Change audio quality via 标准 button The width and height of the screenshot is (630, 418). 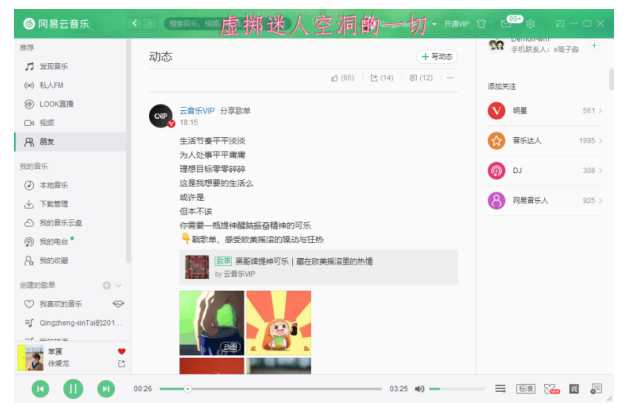pos(526,389)
